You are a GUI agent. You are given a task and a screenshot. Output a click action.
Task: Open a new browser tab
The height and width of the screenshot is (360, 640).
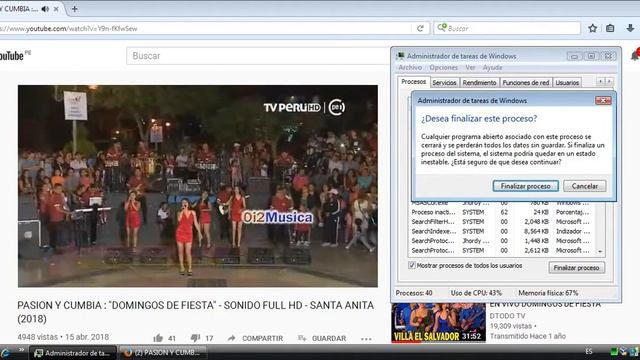[74, 9]
